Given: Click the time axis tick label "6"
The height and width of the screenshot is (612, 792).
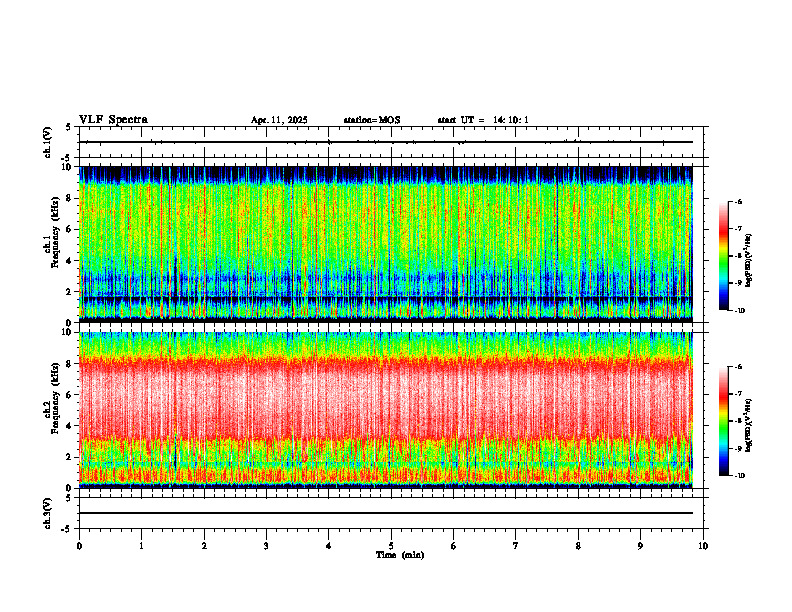Looking at the screenshot, I should [x=454, y=546].
